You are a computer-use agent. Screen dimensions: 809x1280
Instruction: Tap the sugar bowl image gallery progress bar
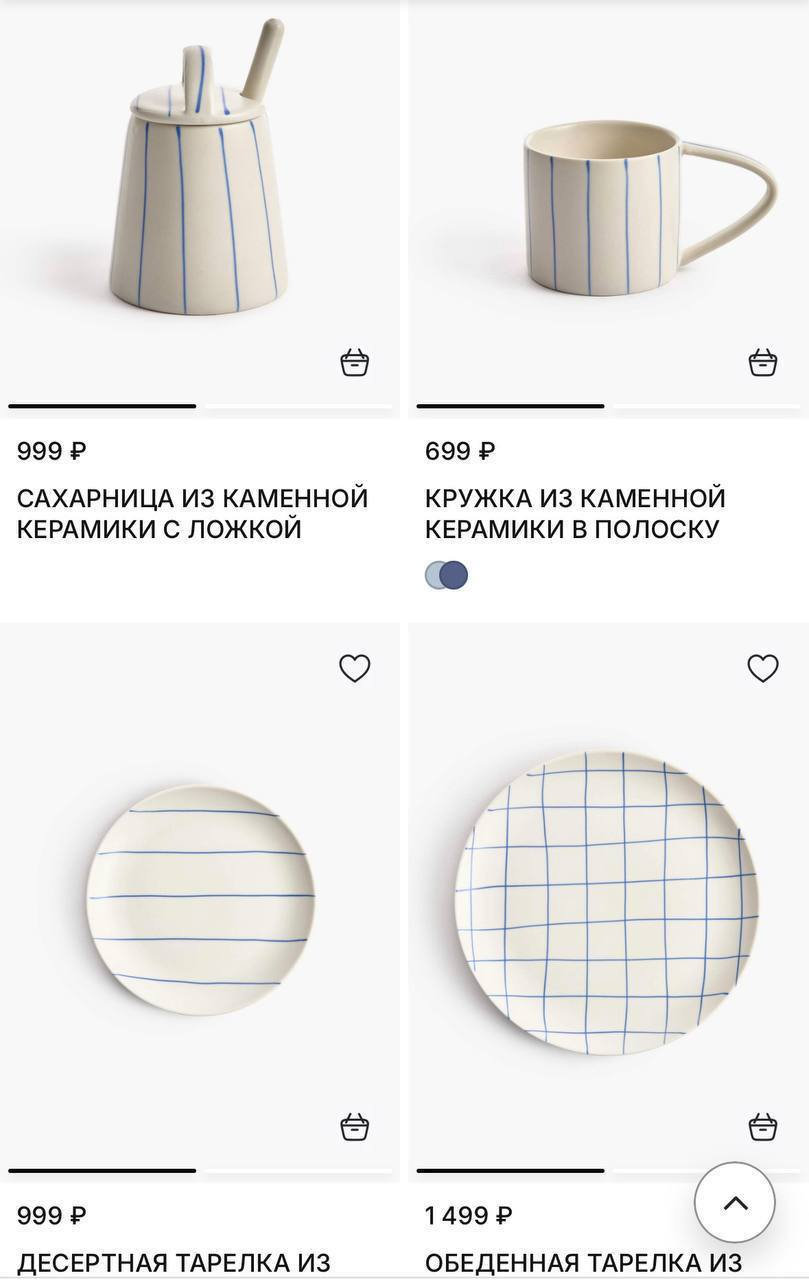pos(200,406)
